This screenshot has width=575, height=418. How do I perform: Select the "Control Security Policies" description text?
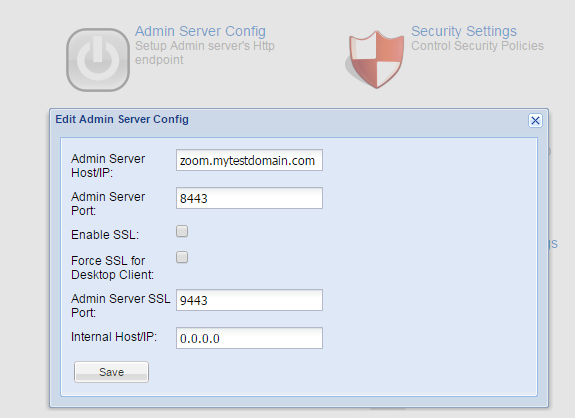[477, 46]
